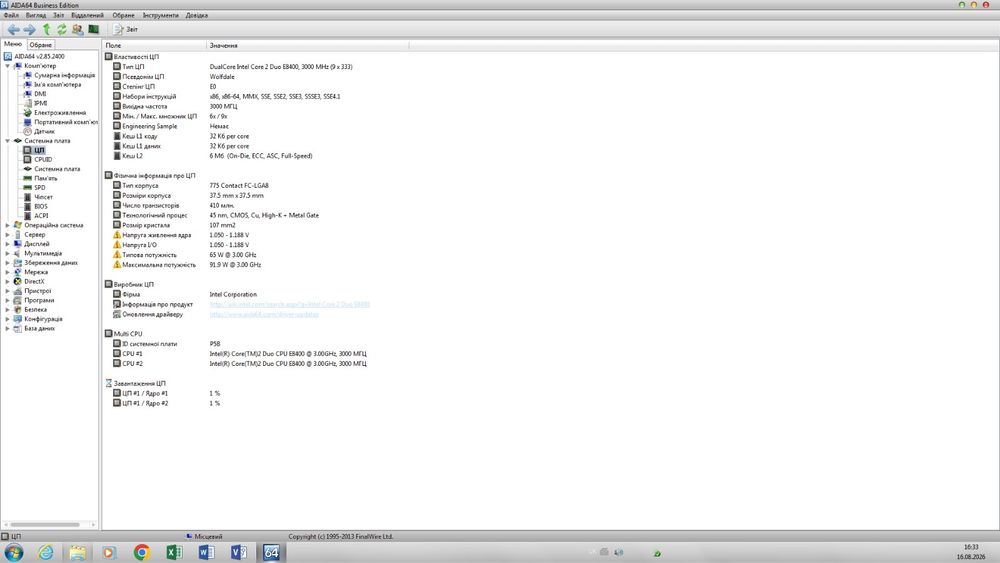Open the Intel product information link
The image size is (1000, 563).
(x=290, y=304)
